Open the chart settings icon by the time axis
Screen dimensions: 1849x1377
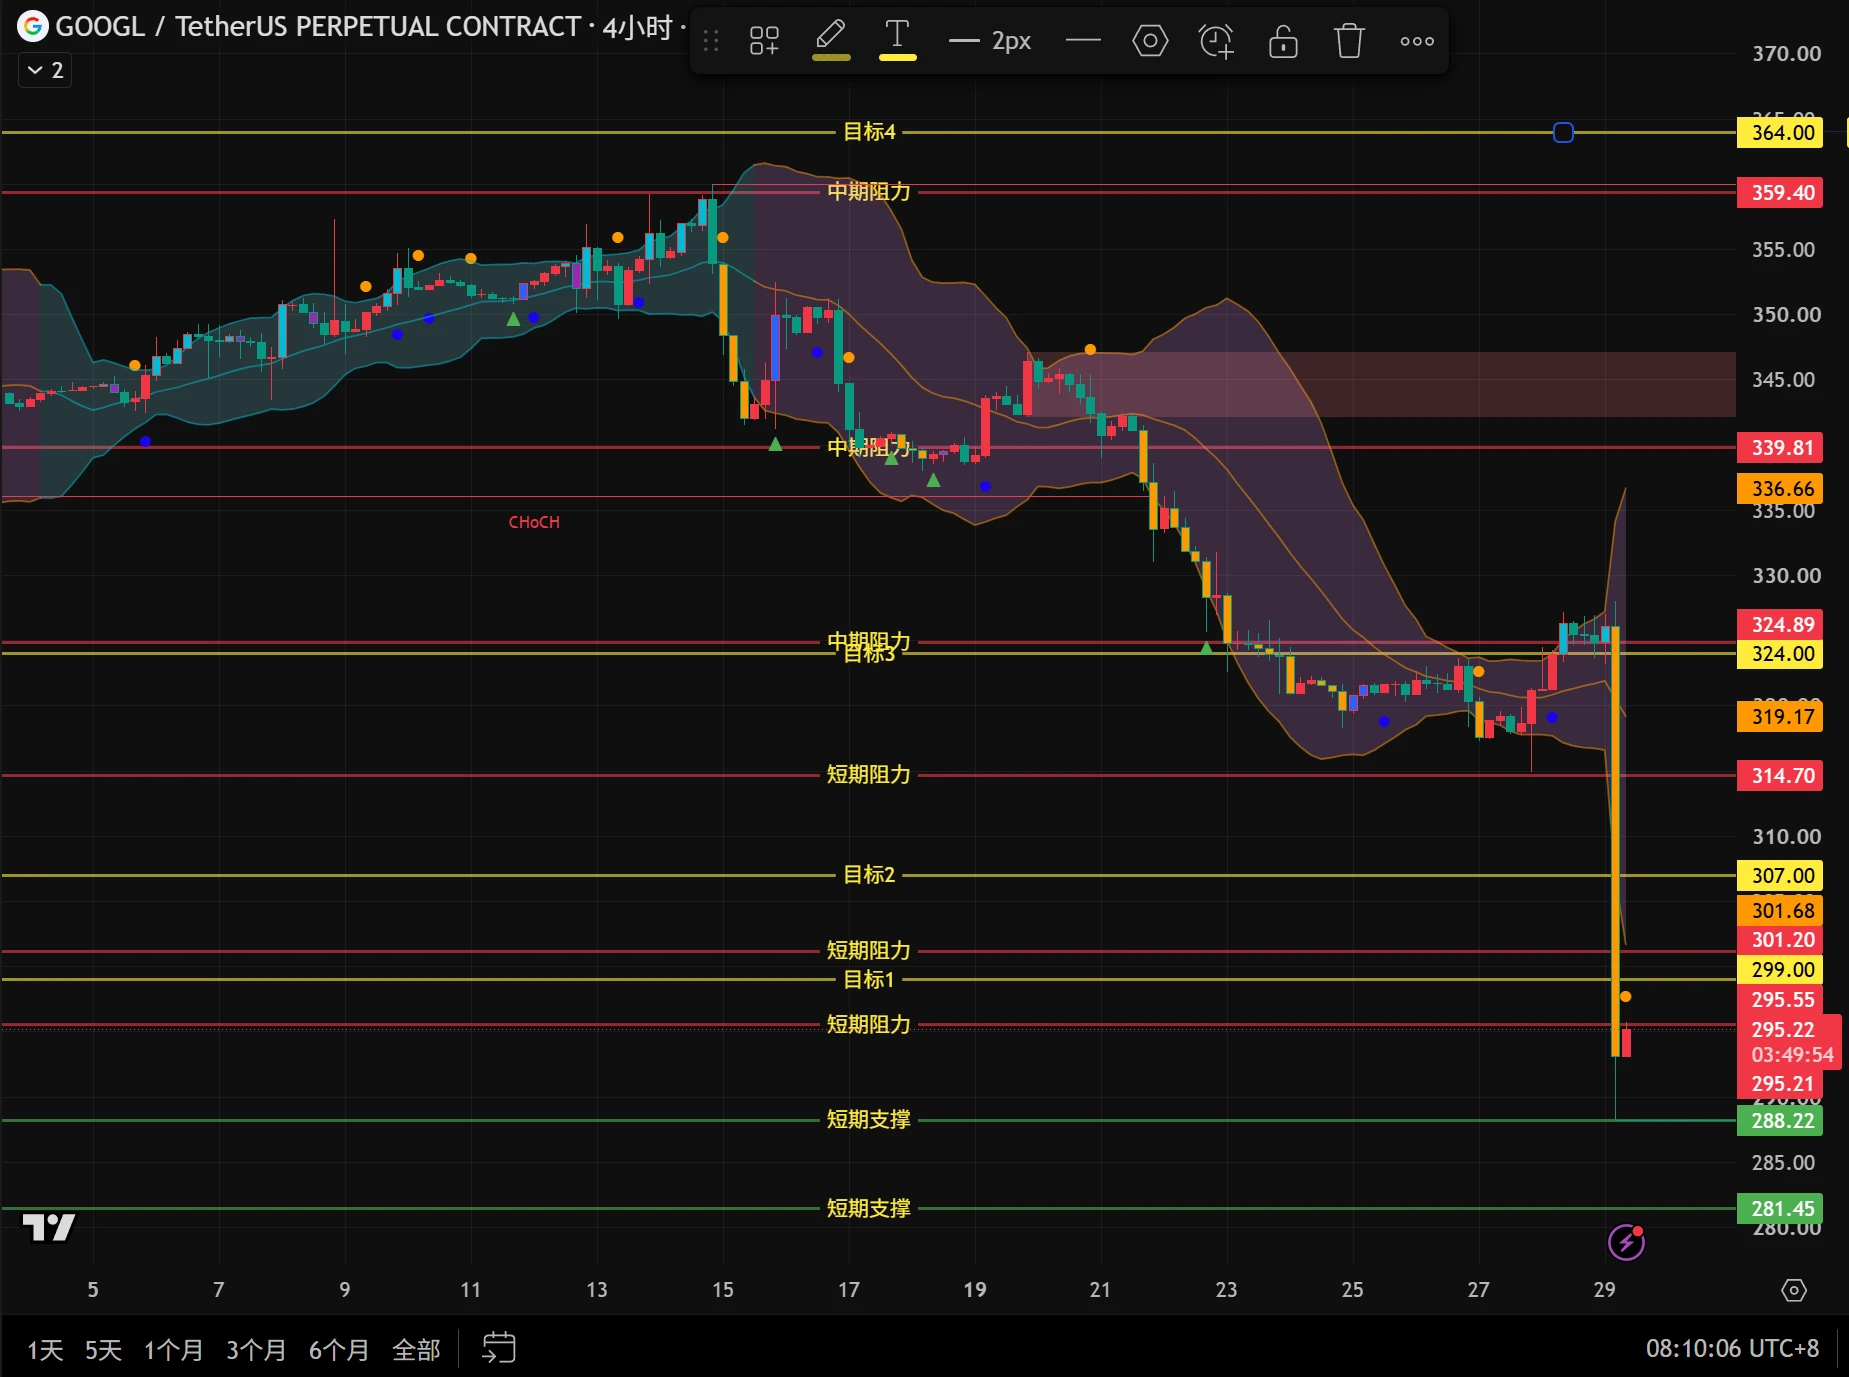[1794, 1290]
